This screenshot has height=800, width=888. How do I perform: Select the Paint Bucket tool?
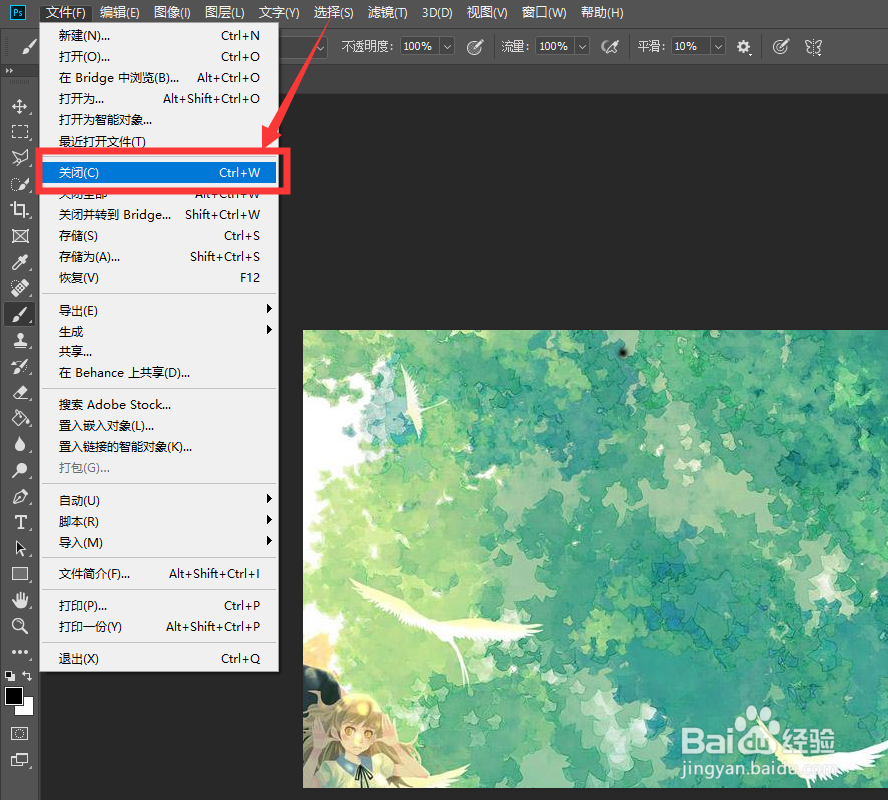pyautogui.click(x=20, y=418)
